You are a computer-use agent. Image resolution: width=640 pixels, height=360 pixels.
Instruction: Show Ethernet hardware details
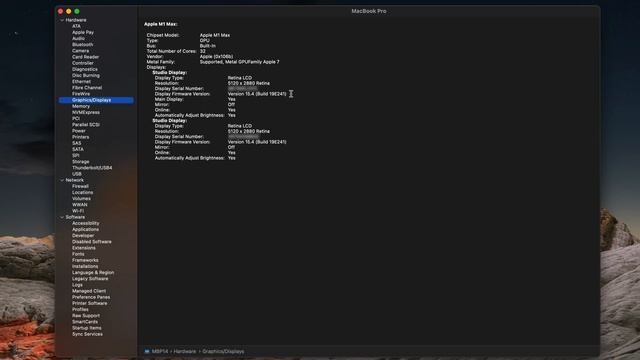click(x=81, y=81)
